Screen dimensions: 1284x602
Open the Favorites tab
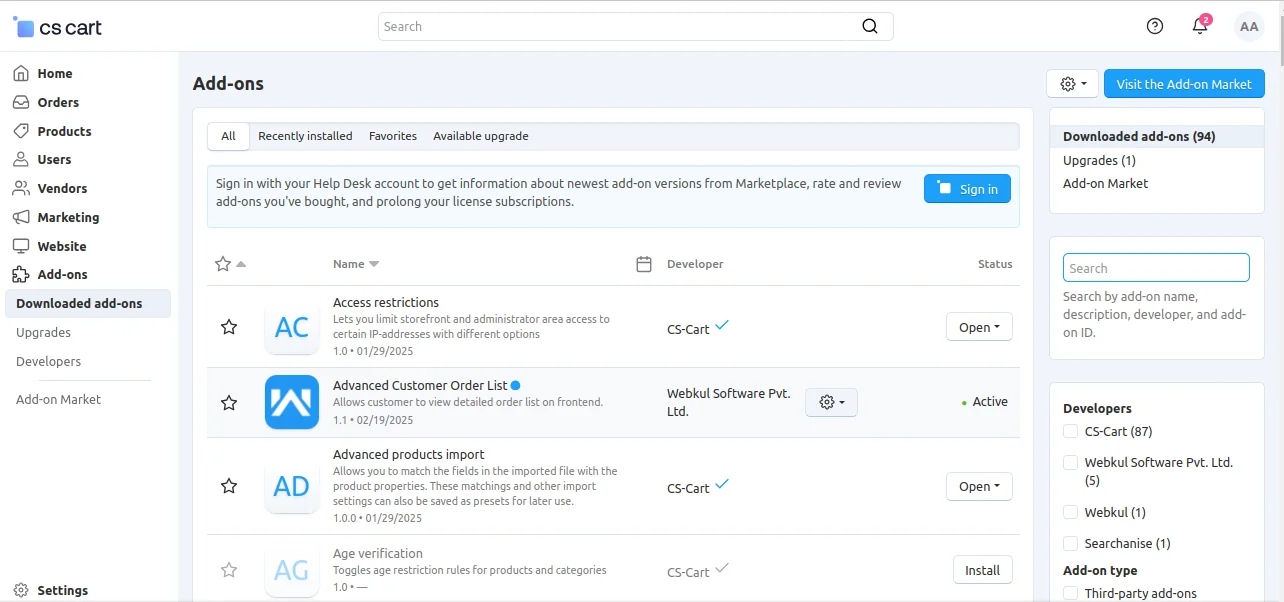click(x=392, y=136)
